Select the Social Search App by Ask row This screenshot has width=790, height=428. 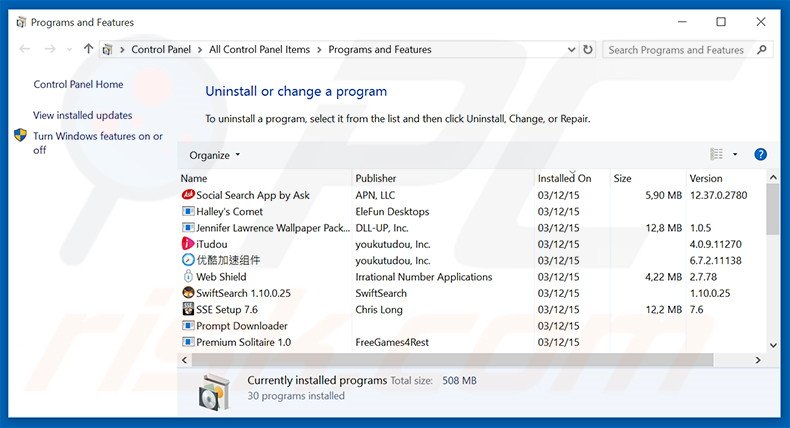coord(472,195)
